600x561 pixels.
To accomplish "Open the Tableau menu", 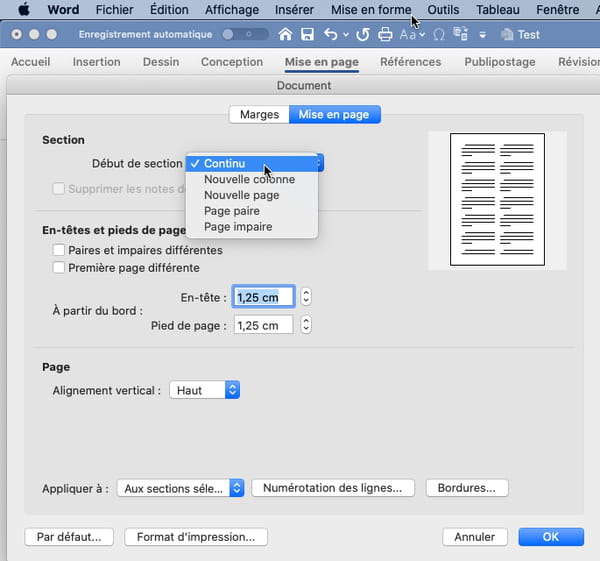I will click(497, 10).
